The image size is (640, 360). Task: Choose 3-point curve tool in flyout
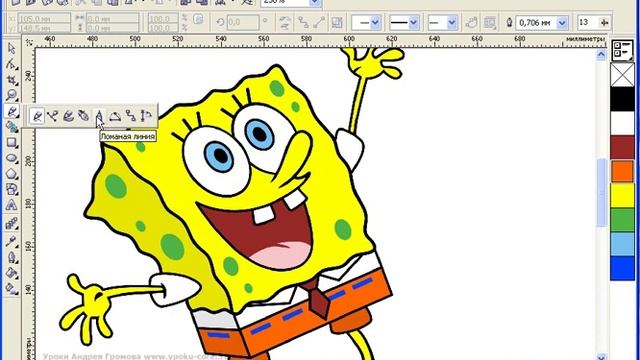pos(115,116)
